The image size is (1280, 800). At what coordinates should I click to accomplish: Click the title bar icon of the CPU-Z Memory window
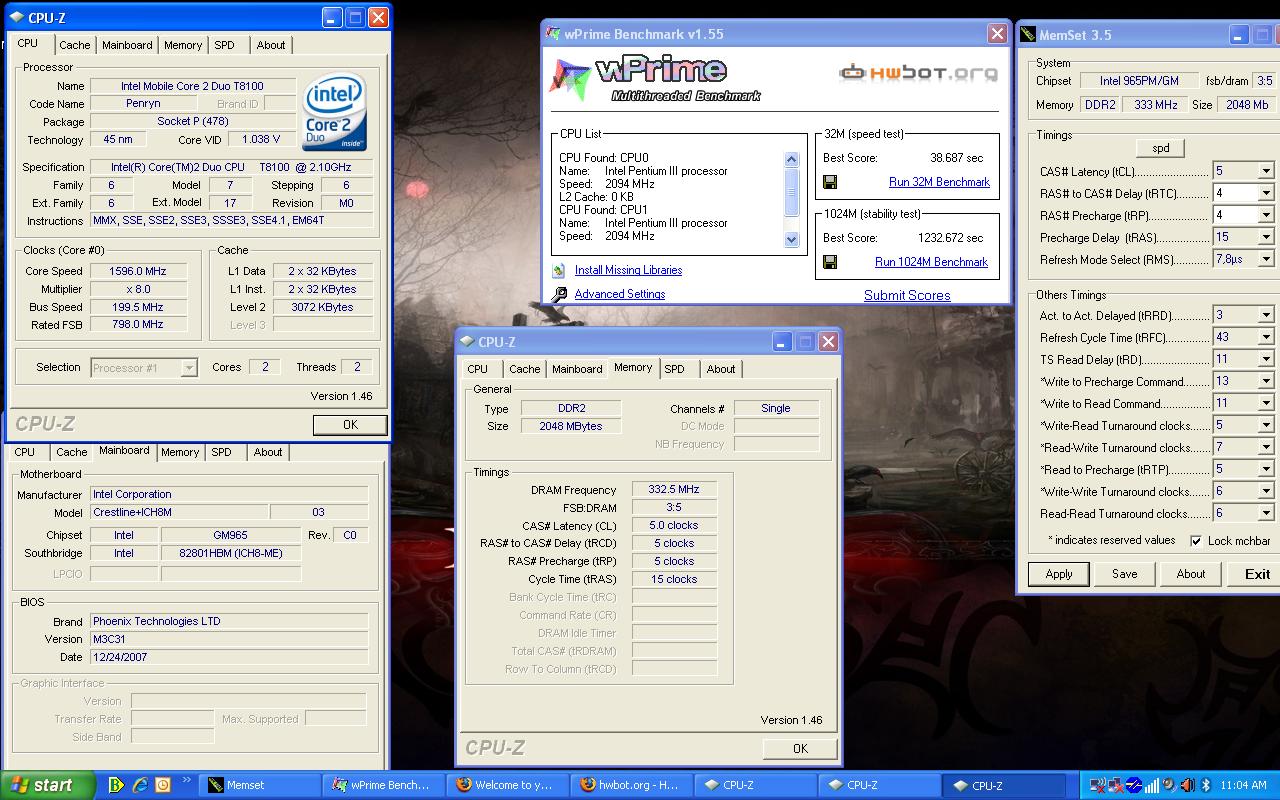pos(467,341)
